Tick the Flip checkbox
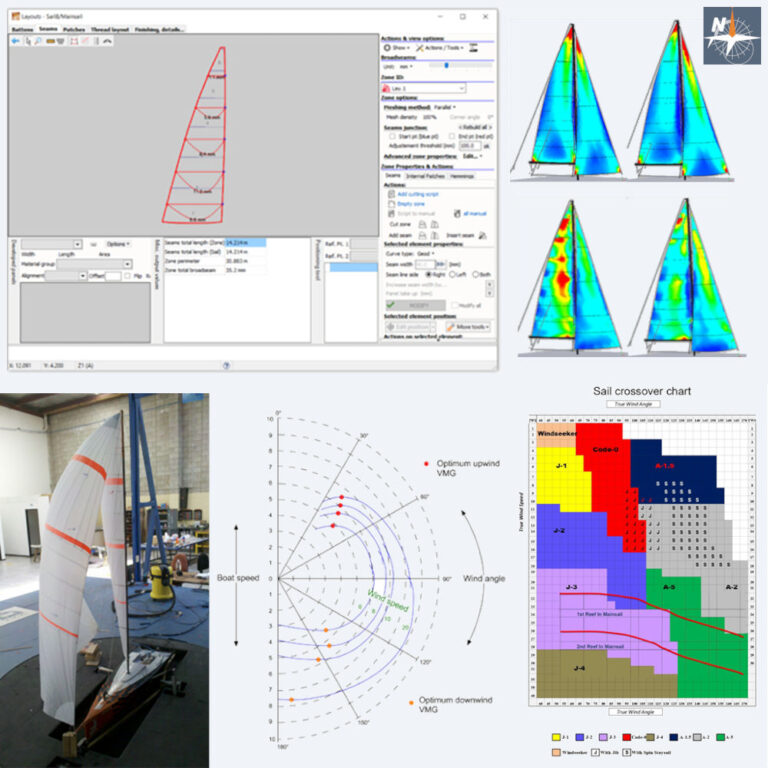The height and width of the screenshot is (768, 768). pyautogui.click(x=129, y=275)
